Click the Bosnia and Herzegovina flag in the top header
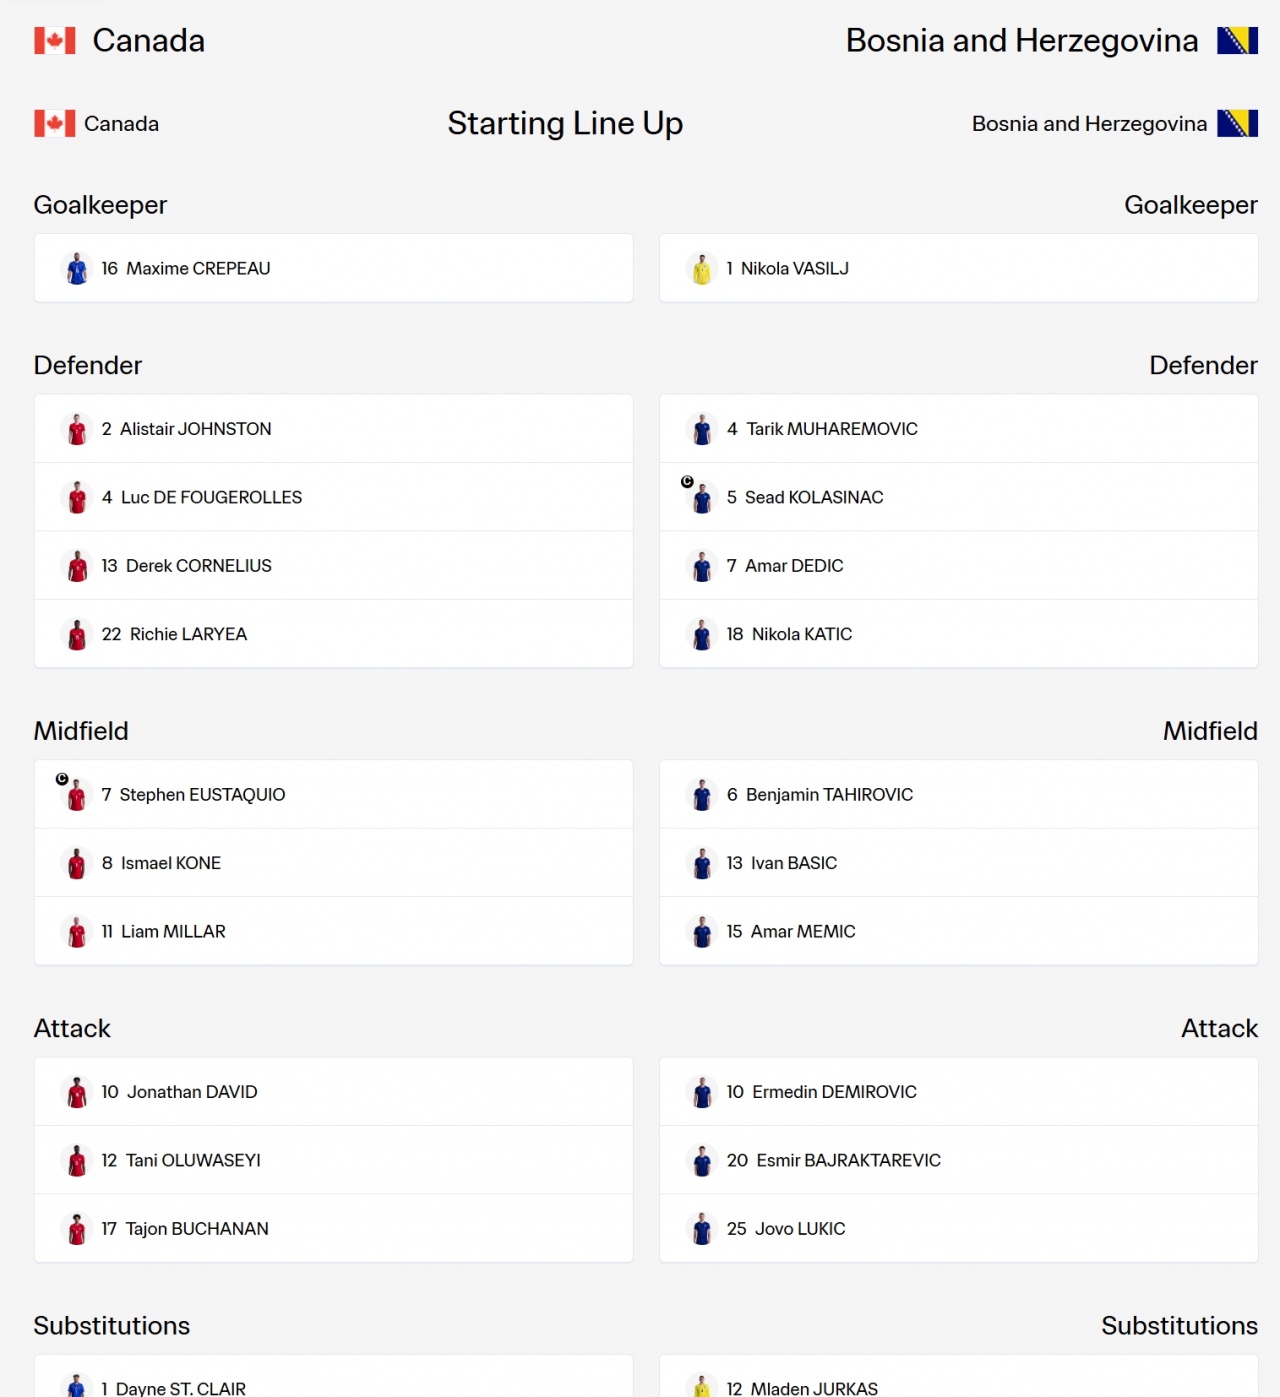This screenshot has width=1280, height=1397. pos(1237,40)
